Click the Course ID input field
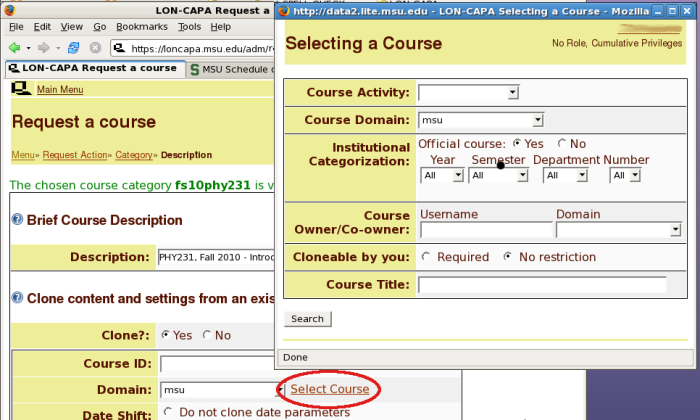Screen dimensions: 700x420 pyautogui.click(x=217, y=364)
